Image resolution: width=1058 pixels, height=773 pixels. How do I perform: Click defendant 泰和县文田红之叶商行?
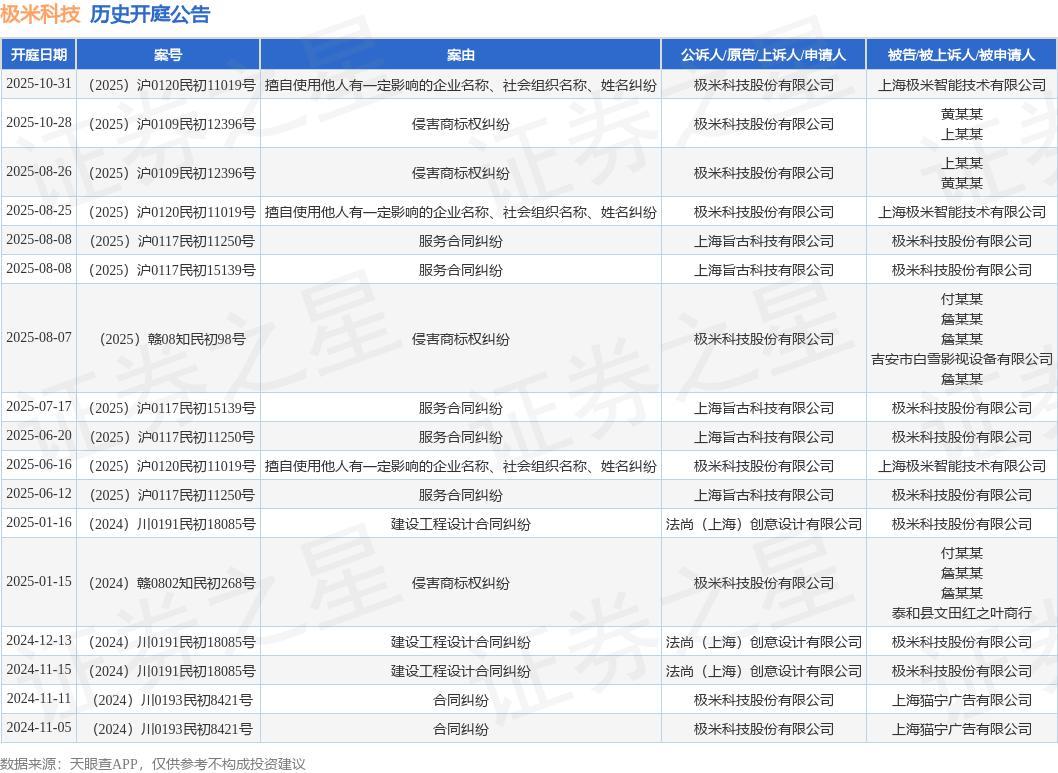[x=962, y=612]
